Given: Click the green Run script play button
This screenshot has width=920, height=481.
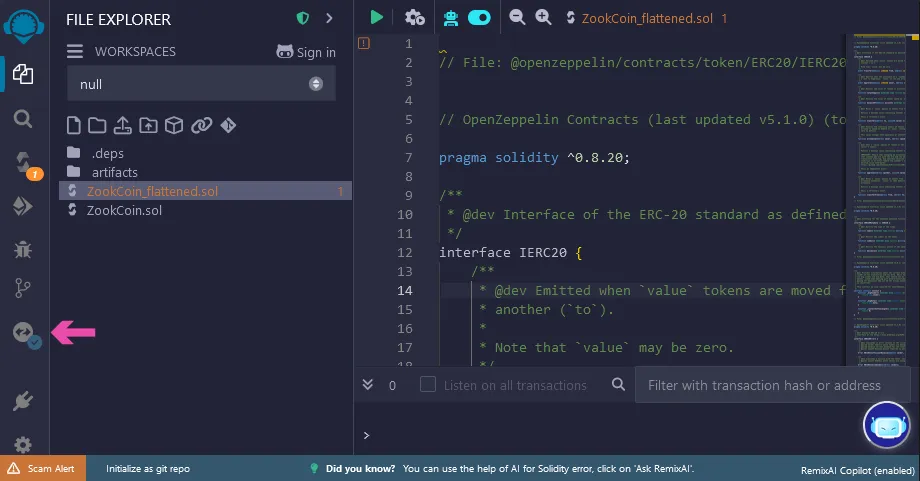Looking at the screenshot, I should tap(376, 18).
